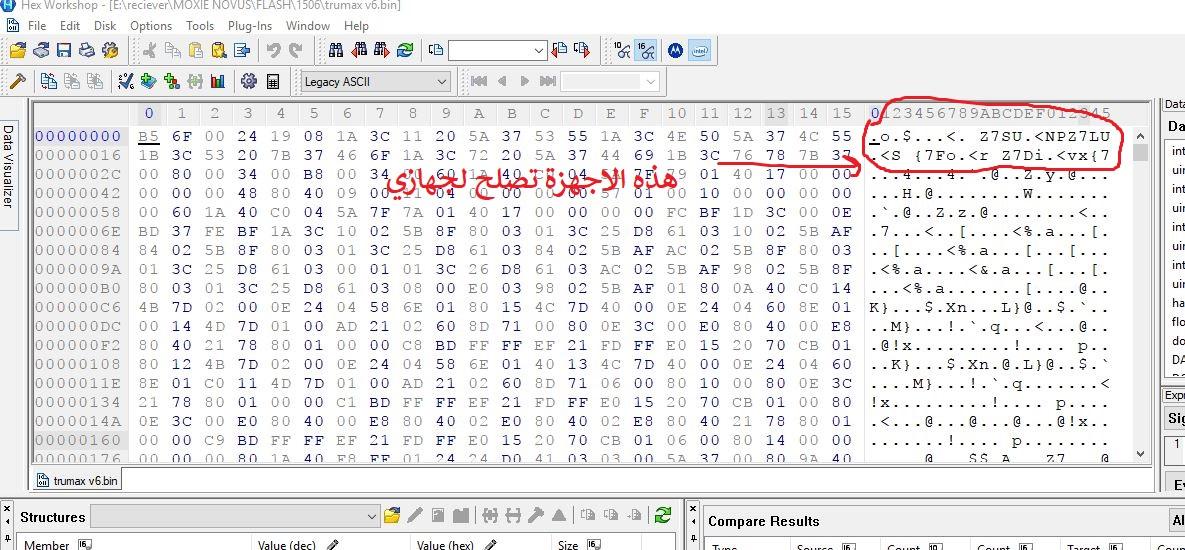Image resolution: width=1185 pixels, height=550 pixels.
Task: Find previous with red-left binoculars icon
Action: point(360,51)
